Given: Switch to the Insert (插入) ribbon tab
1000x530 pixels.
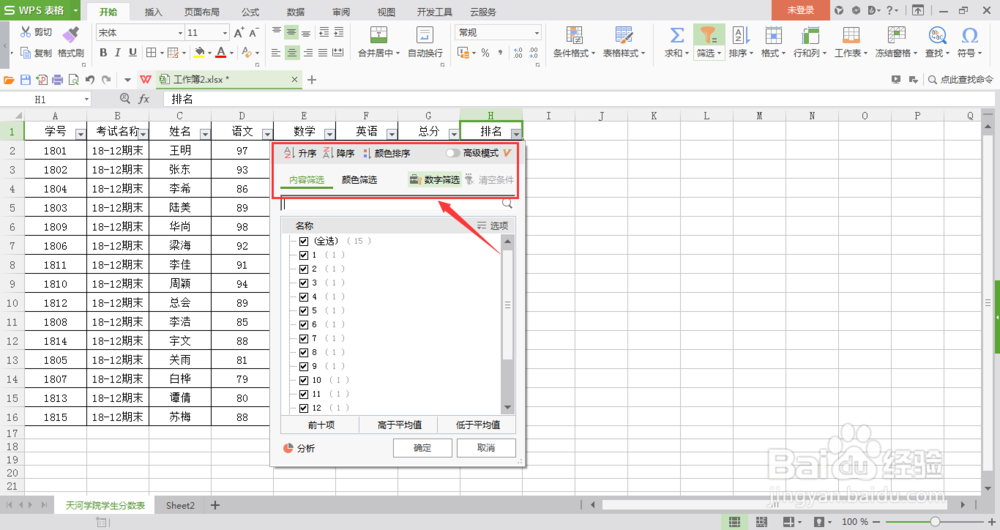Looking at the screenshot, I should (153, 11).
